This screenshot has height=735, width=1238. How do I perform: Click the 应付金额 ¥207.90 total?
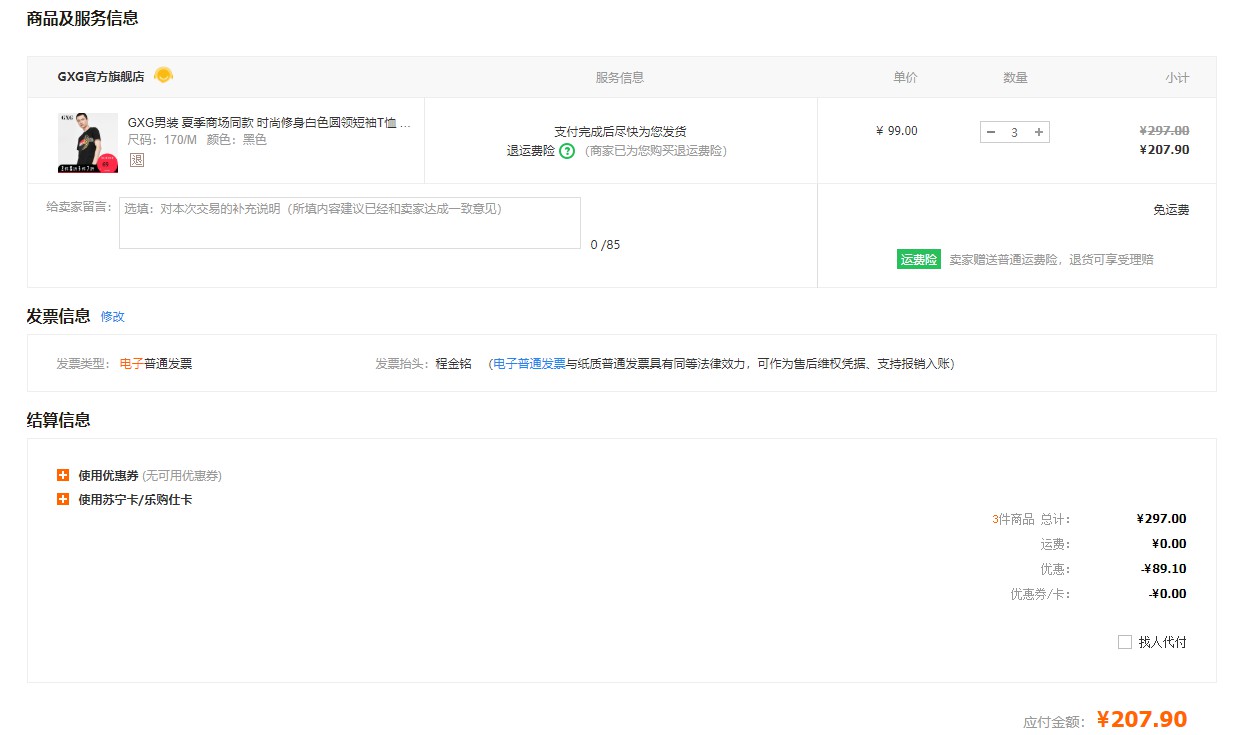1141,720
